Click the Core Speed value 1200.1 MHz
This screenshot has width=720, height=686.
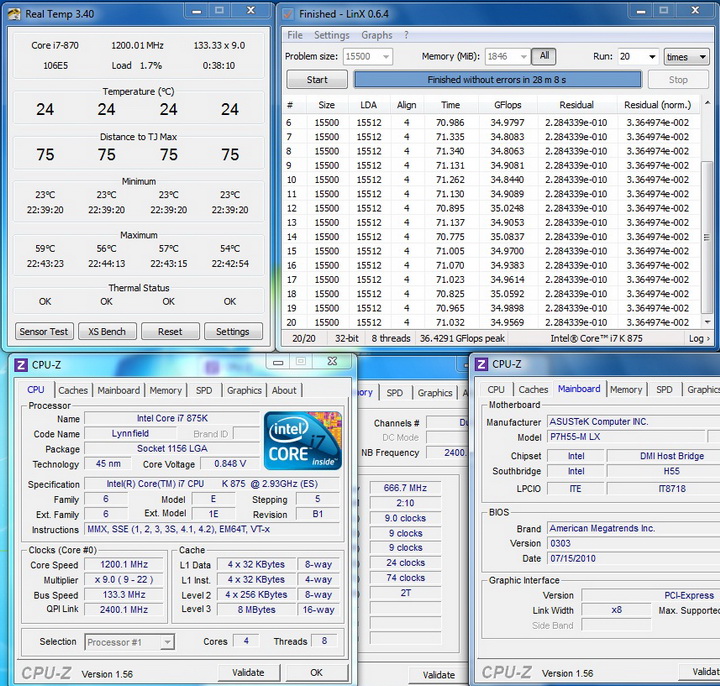(x=124, y=564)
